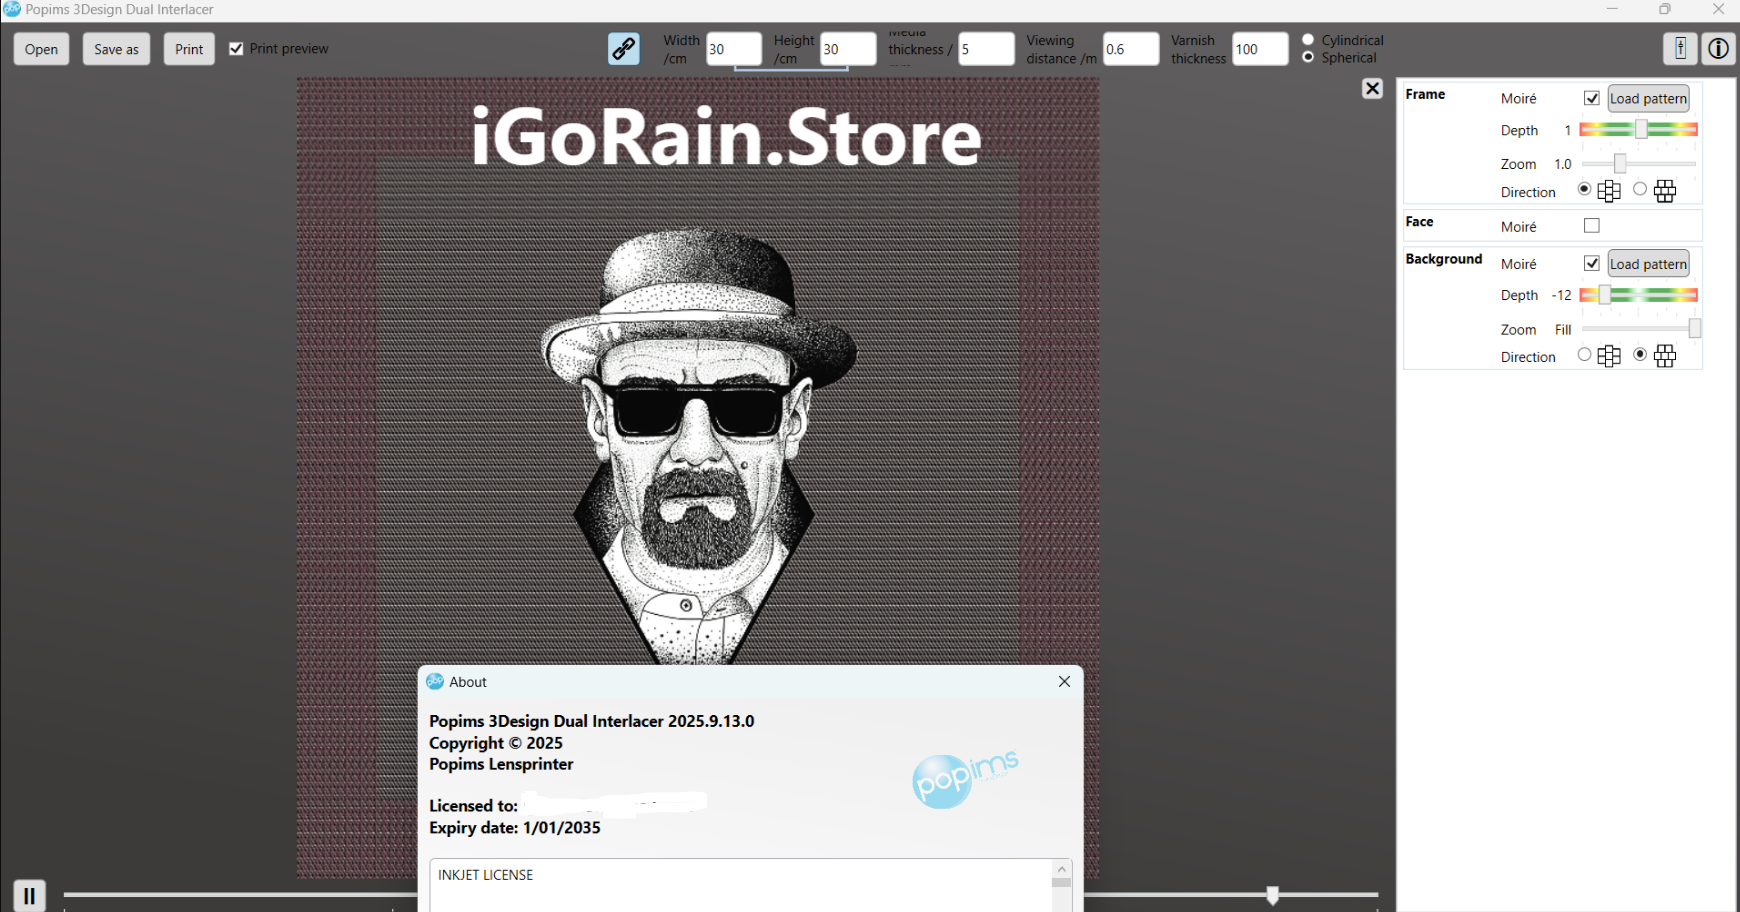Select Frame aligned grid direction option
Screen dimensions: 1740x912
pos(1584,189)
